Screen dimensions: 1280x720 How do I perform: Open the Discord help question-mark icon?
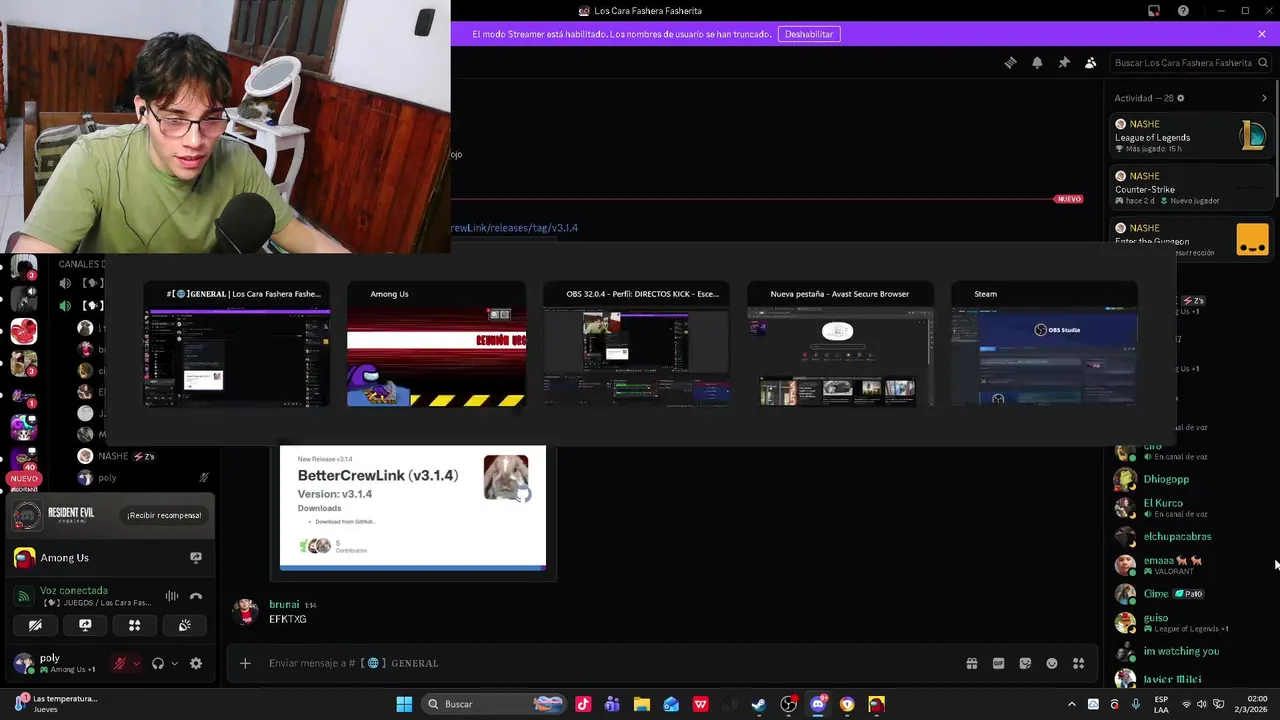tap(1183, 11)
